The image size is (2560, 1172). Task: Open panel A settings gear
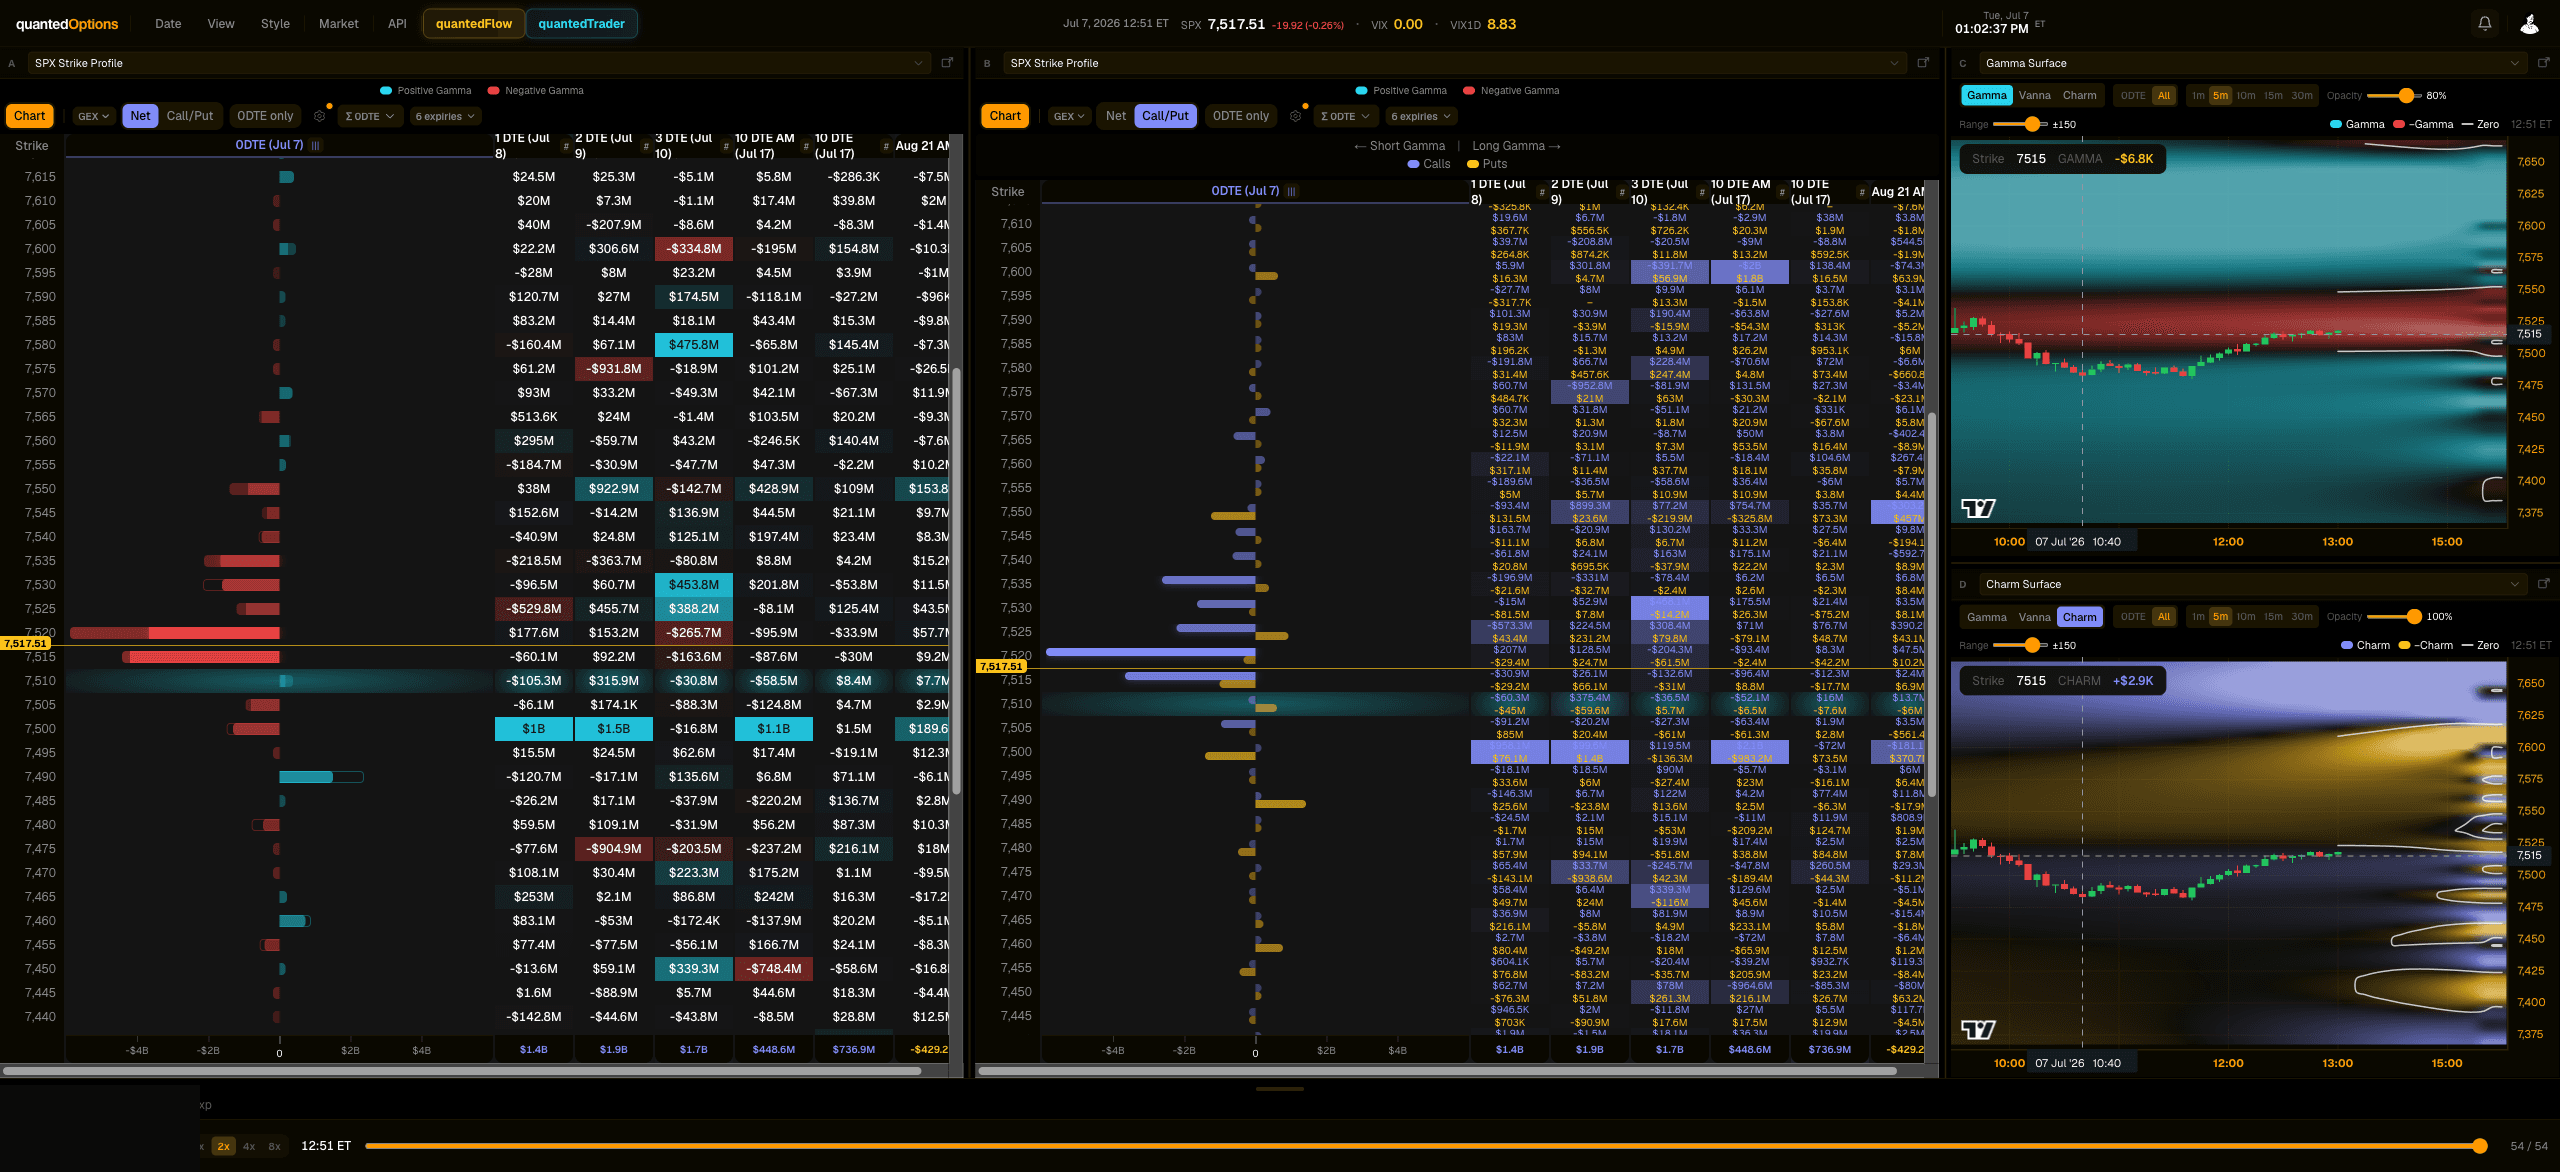click(x=320, y=116)
